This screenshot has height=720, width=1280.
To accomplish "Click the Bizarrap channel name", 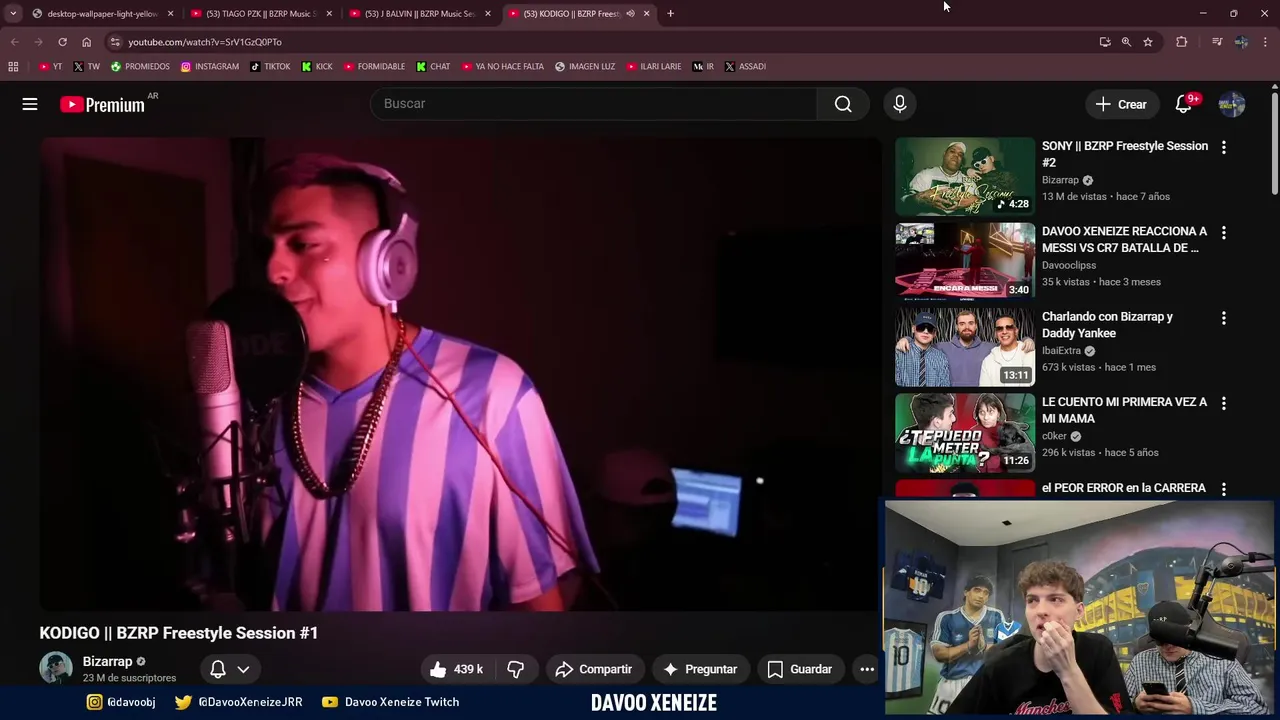I will pyautogui.click(x=107, y=661).
